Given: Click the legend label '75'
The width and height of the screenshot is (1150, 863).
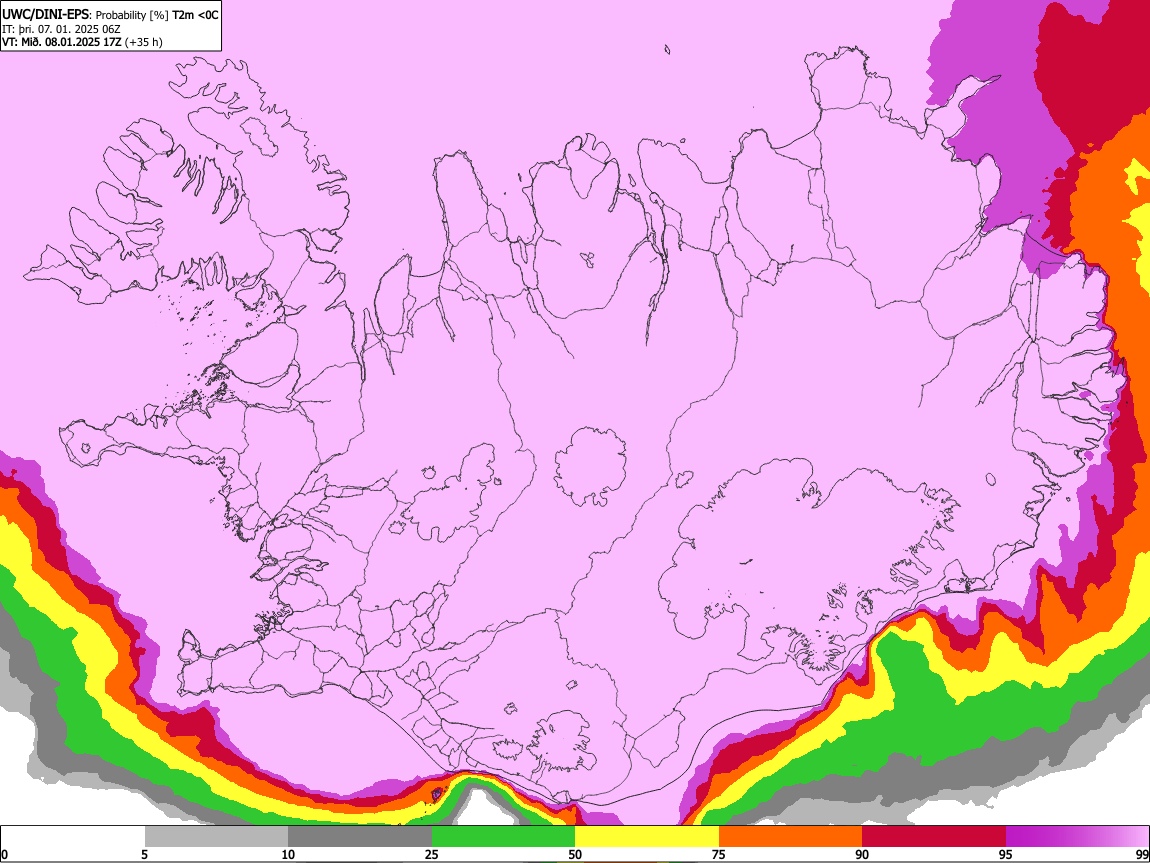Looking at the screenshot, I should [x=719, y=854].
